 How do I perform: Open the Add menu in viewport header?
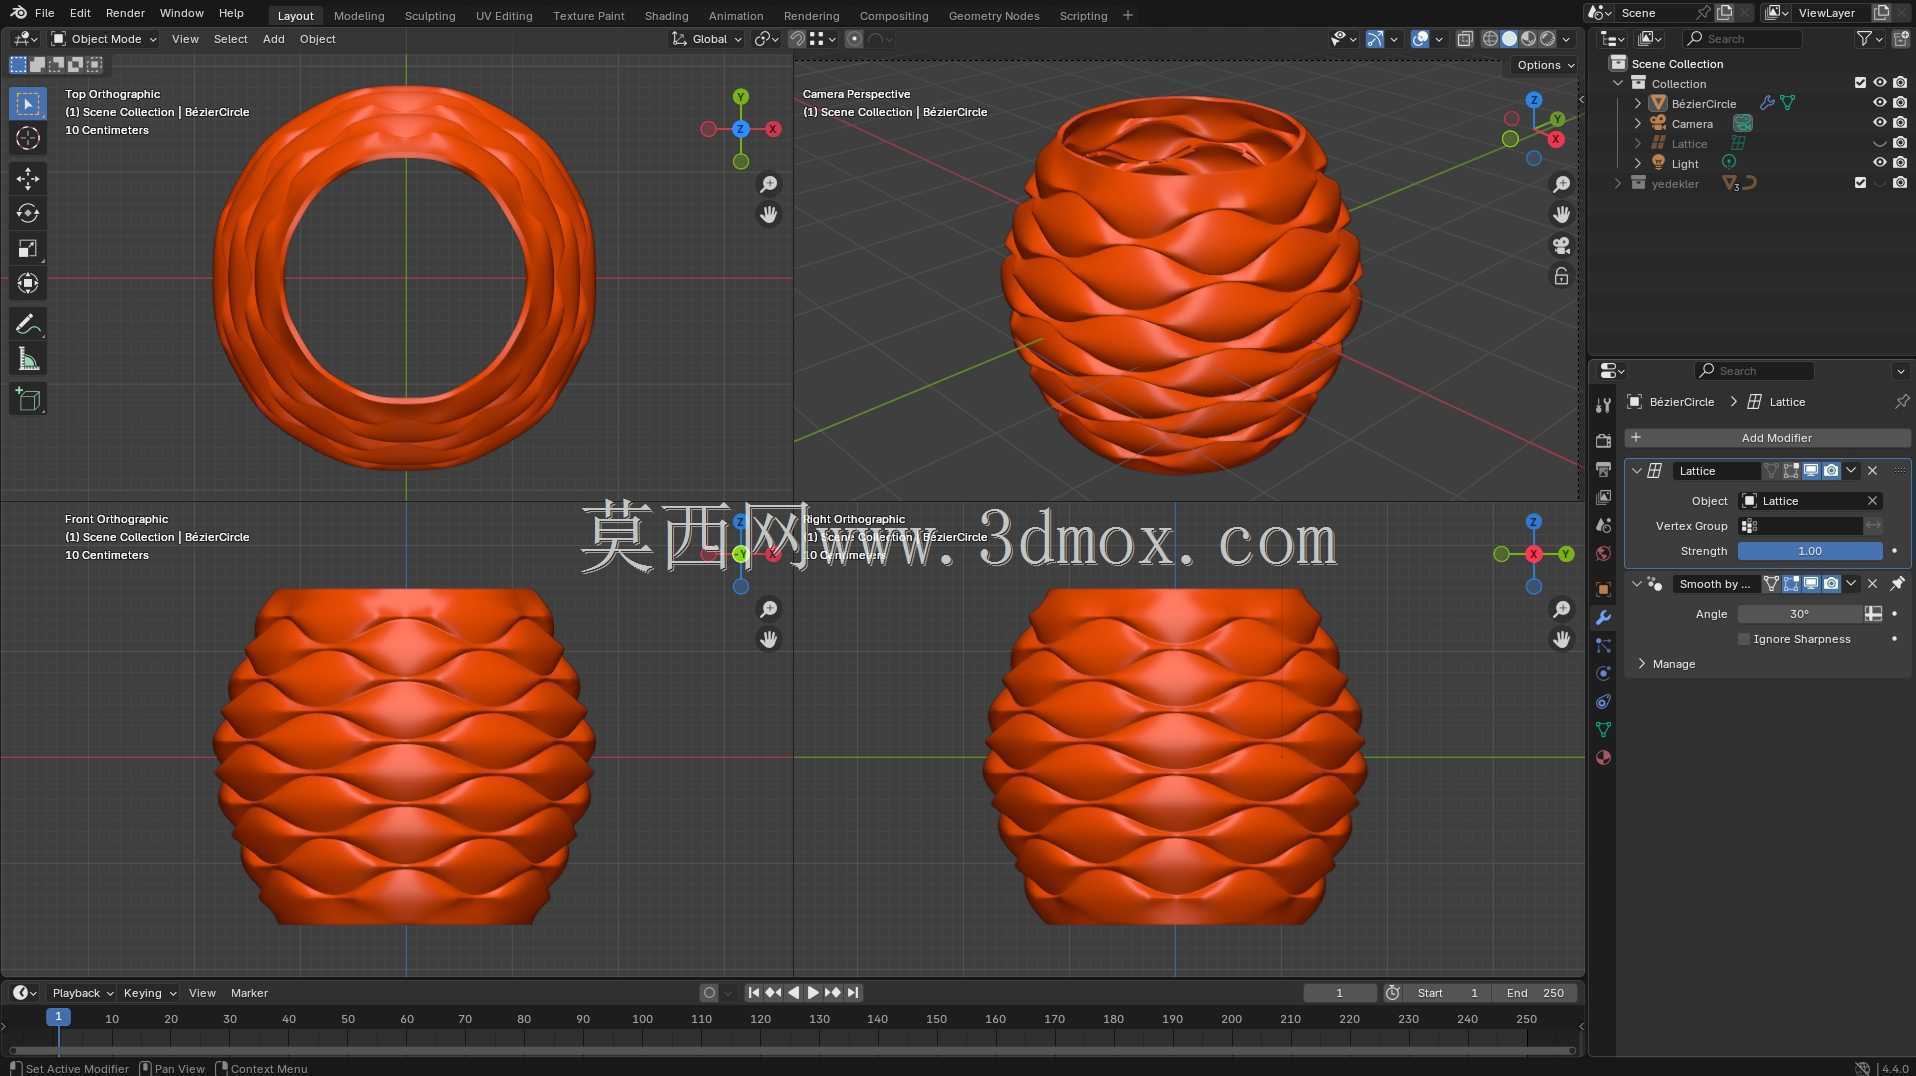pyautogui.click(x=273, y=39)
